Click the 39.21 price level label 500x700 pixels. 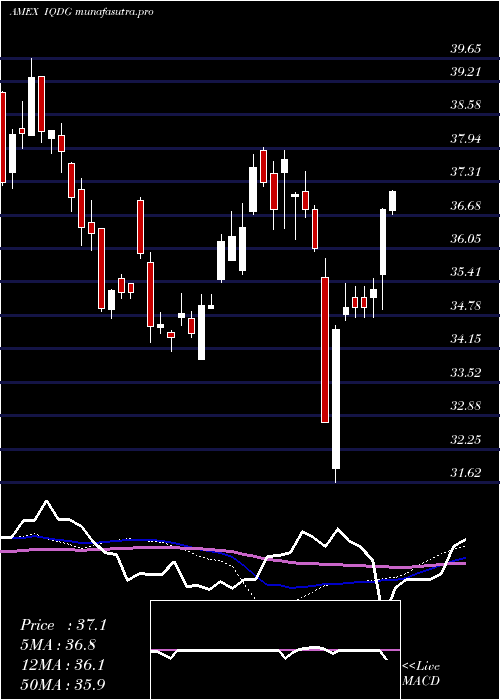coord(466,71)
